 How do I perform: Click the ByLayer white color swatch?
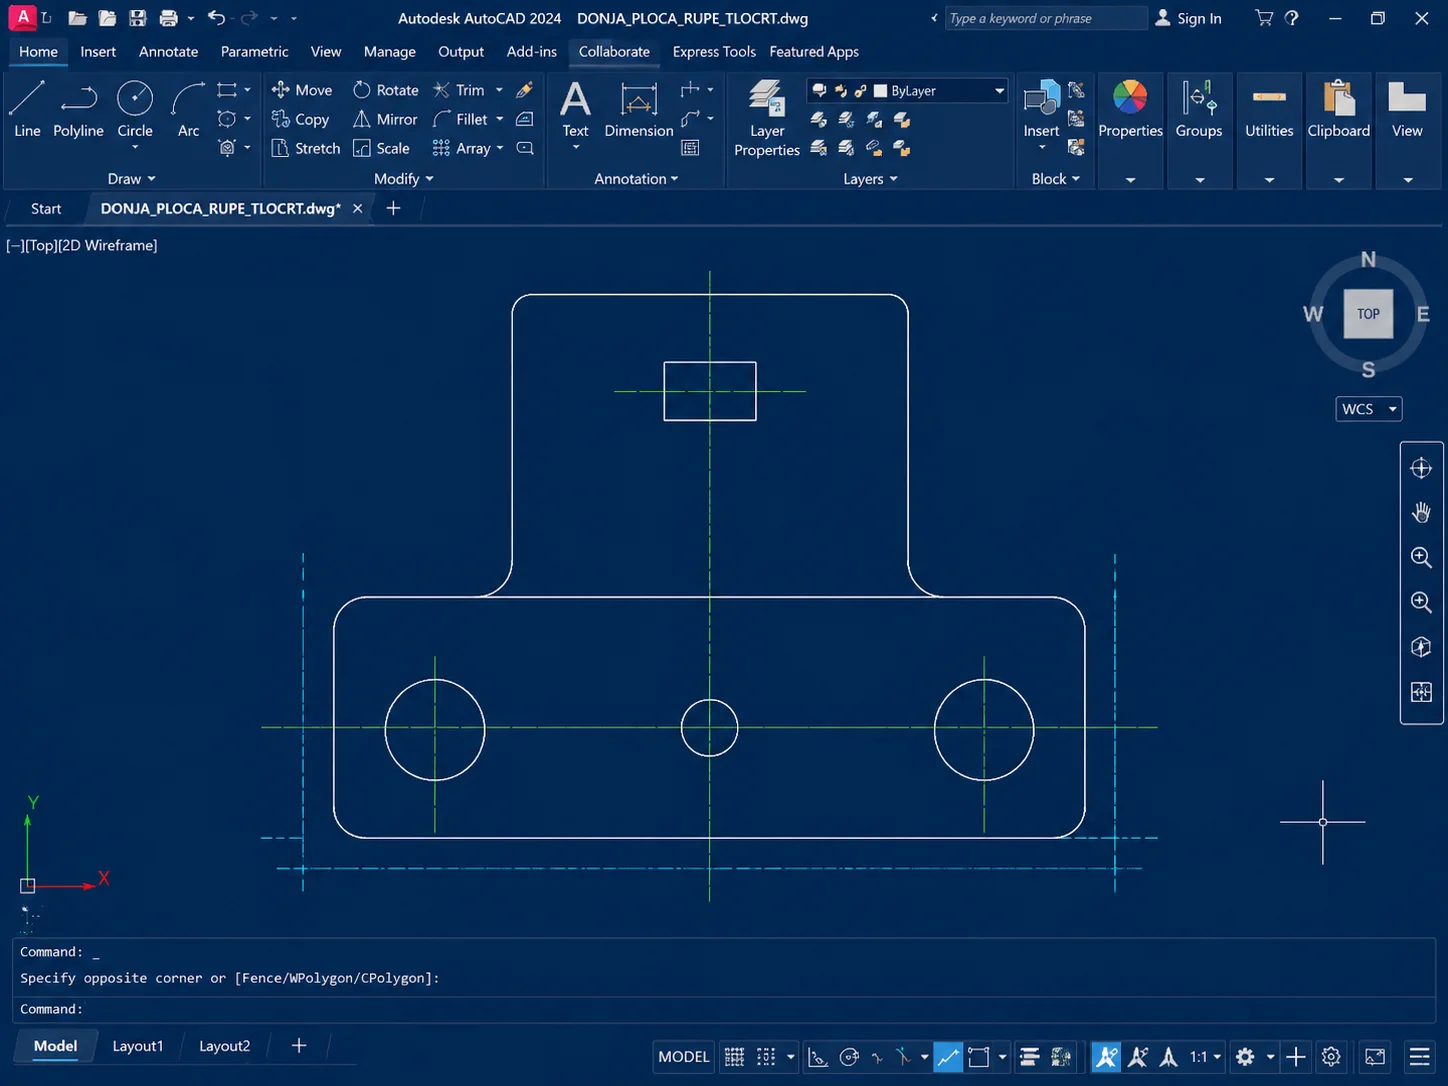click(880, 91)
